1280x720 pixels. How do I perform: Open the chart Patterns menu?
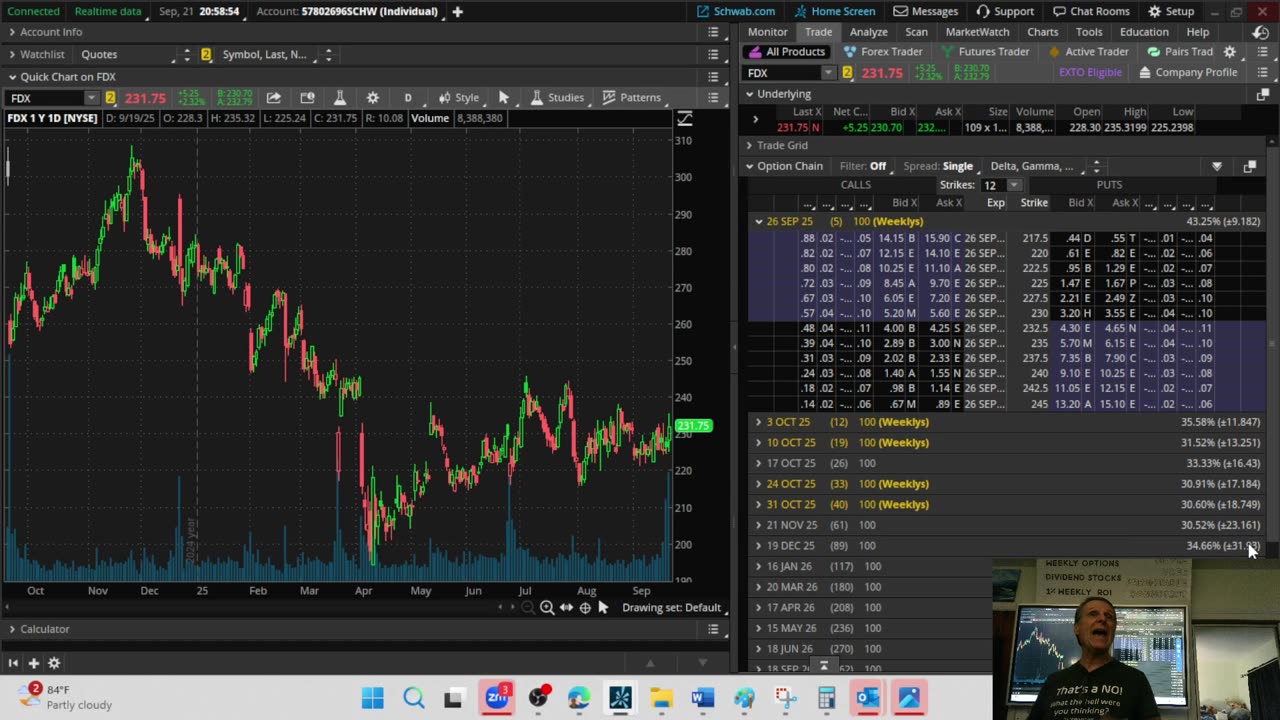tap(631, 98)
